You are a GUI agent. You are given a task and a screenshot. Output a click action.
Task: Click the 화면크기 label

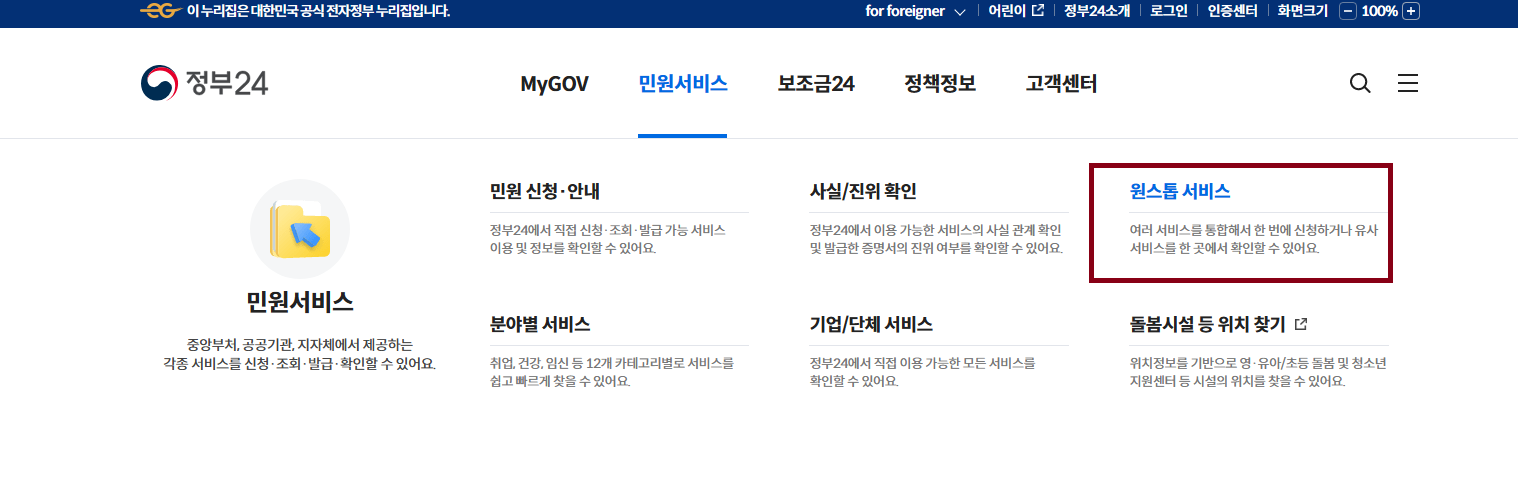tap(1302, 11)
